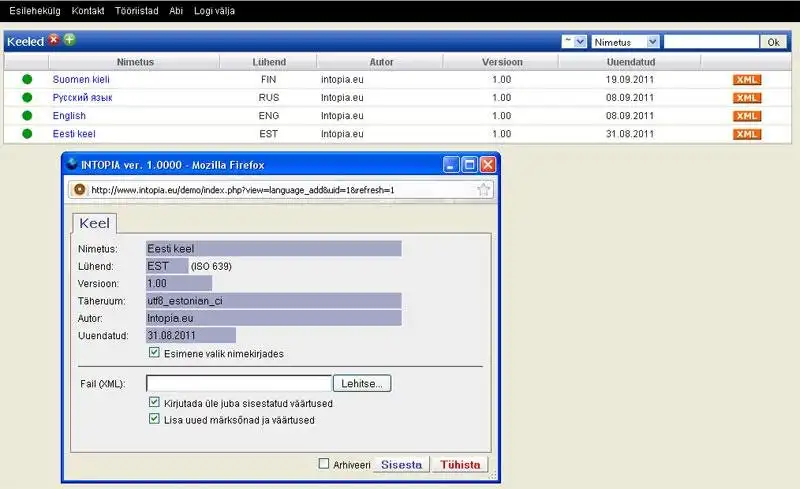
Task: Click the RUS abbreviation cell
Action: [269, 97]
